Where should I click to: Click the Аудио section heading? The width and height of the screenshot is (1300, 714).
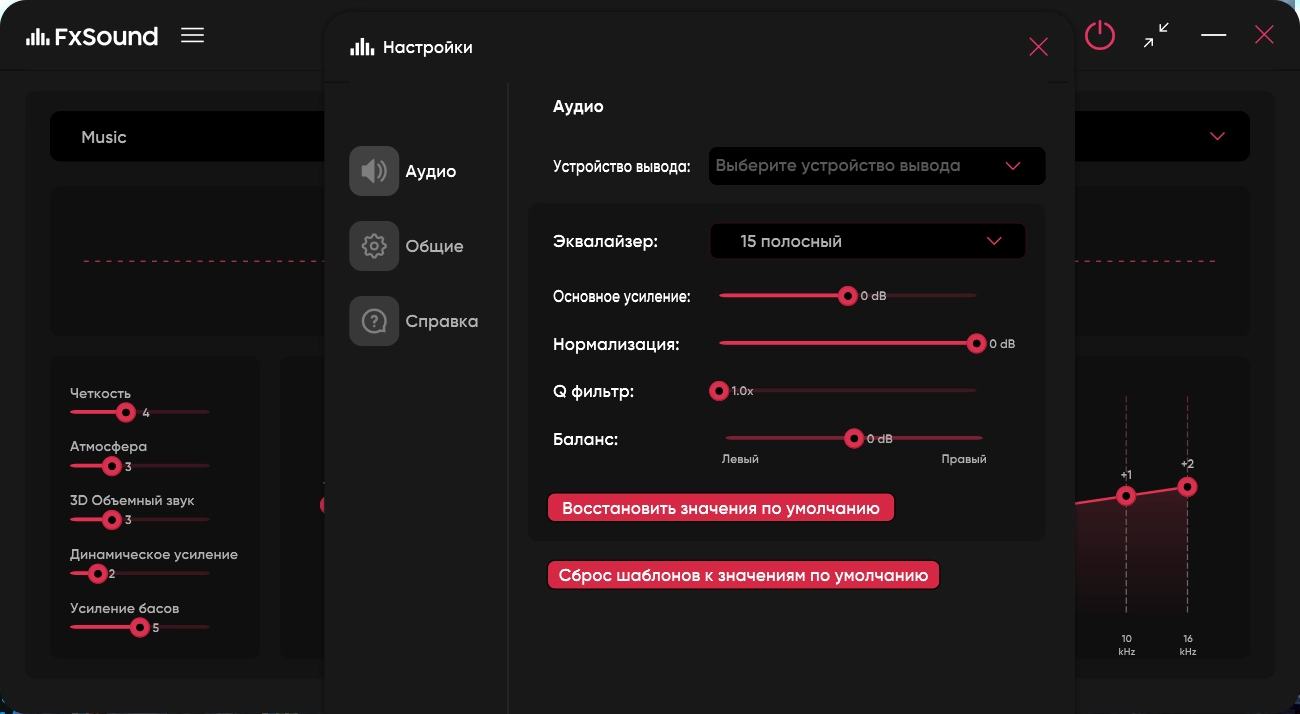(578, 106)
